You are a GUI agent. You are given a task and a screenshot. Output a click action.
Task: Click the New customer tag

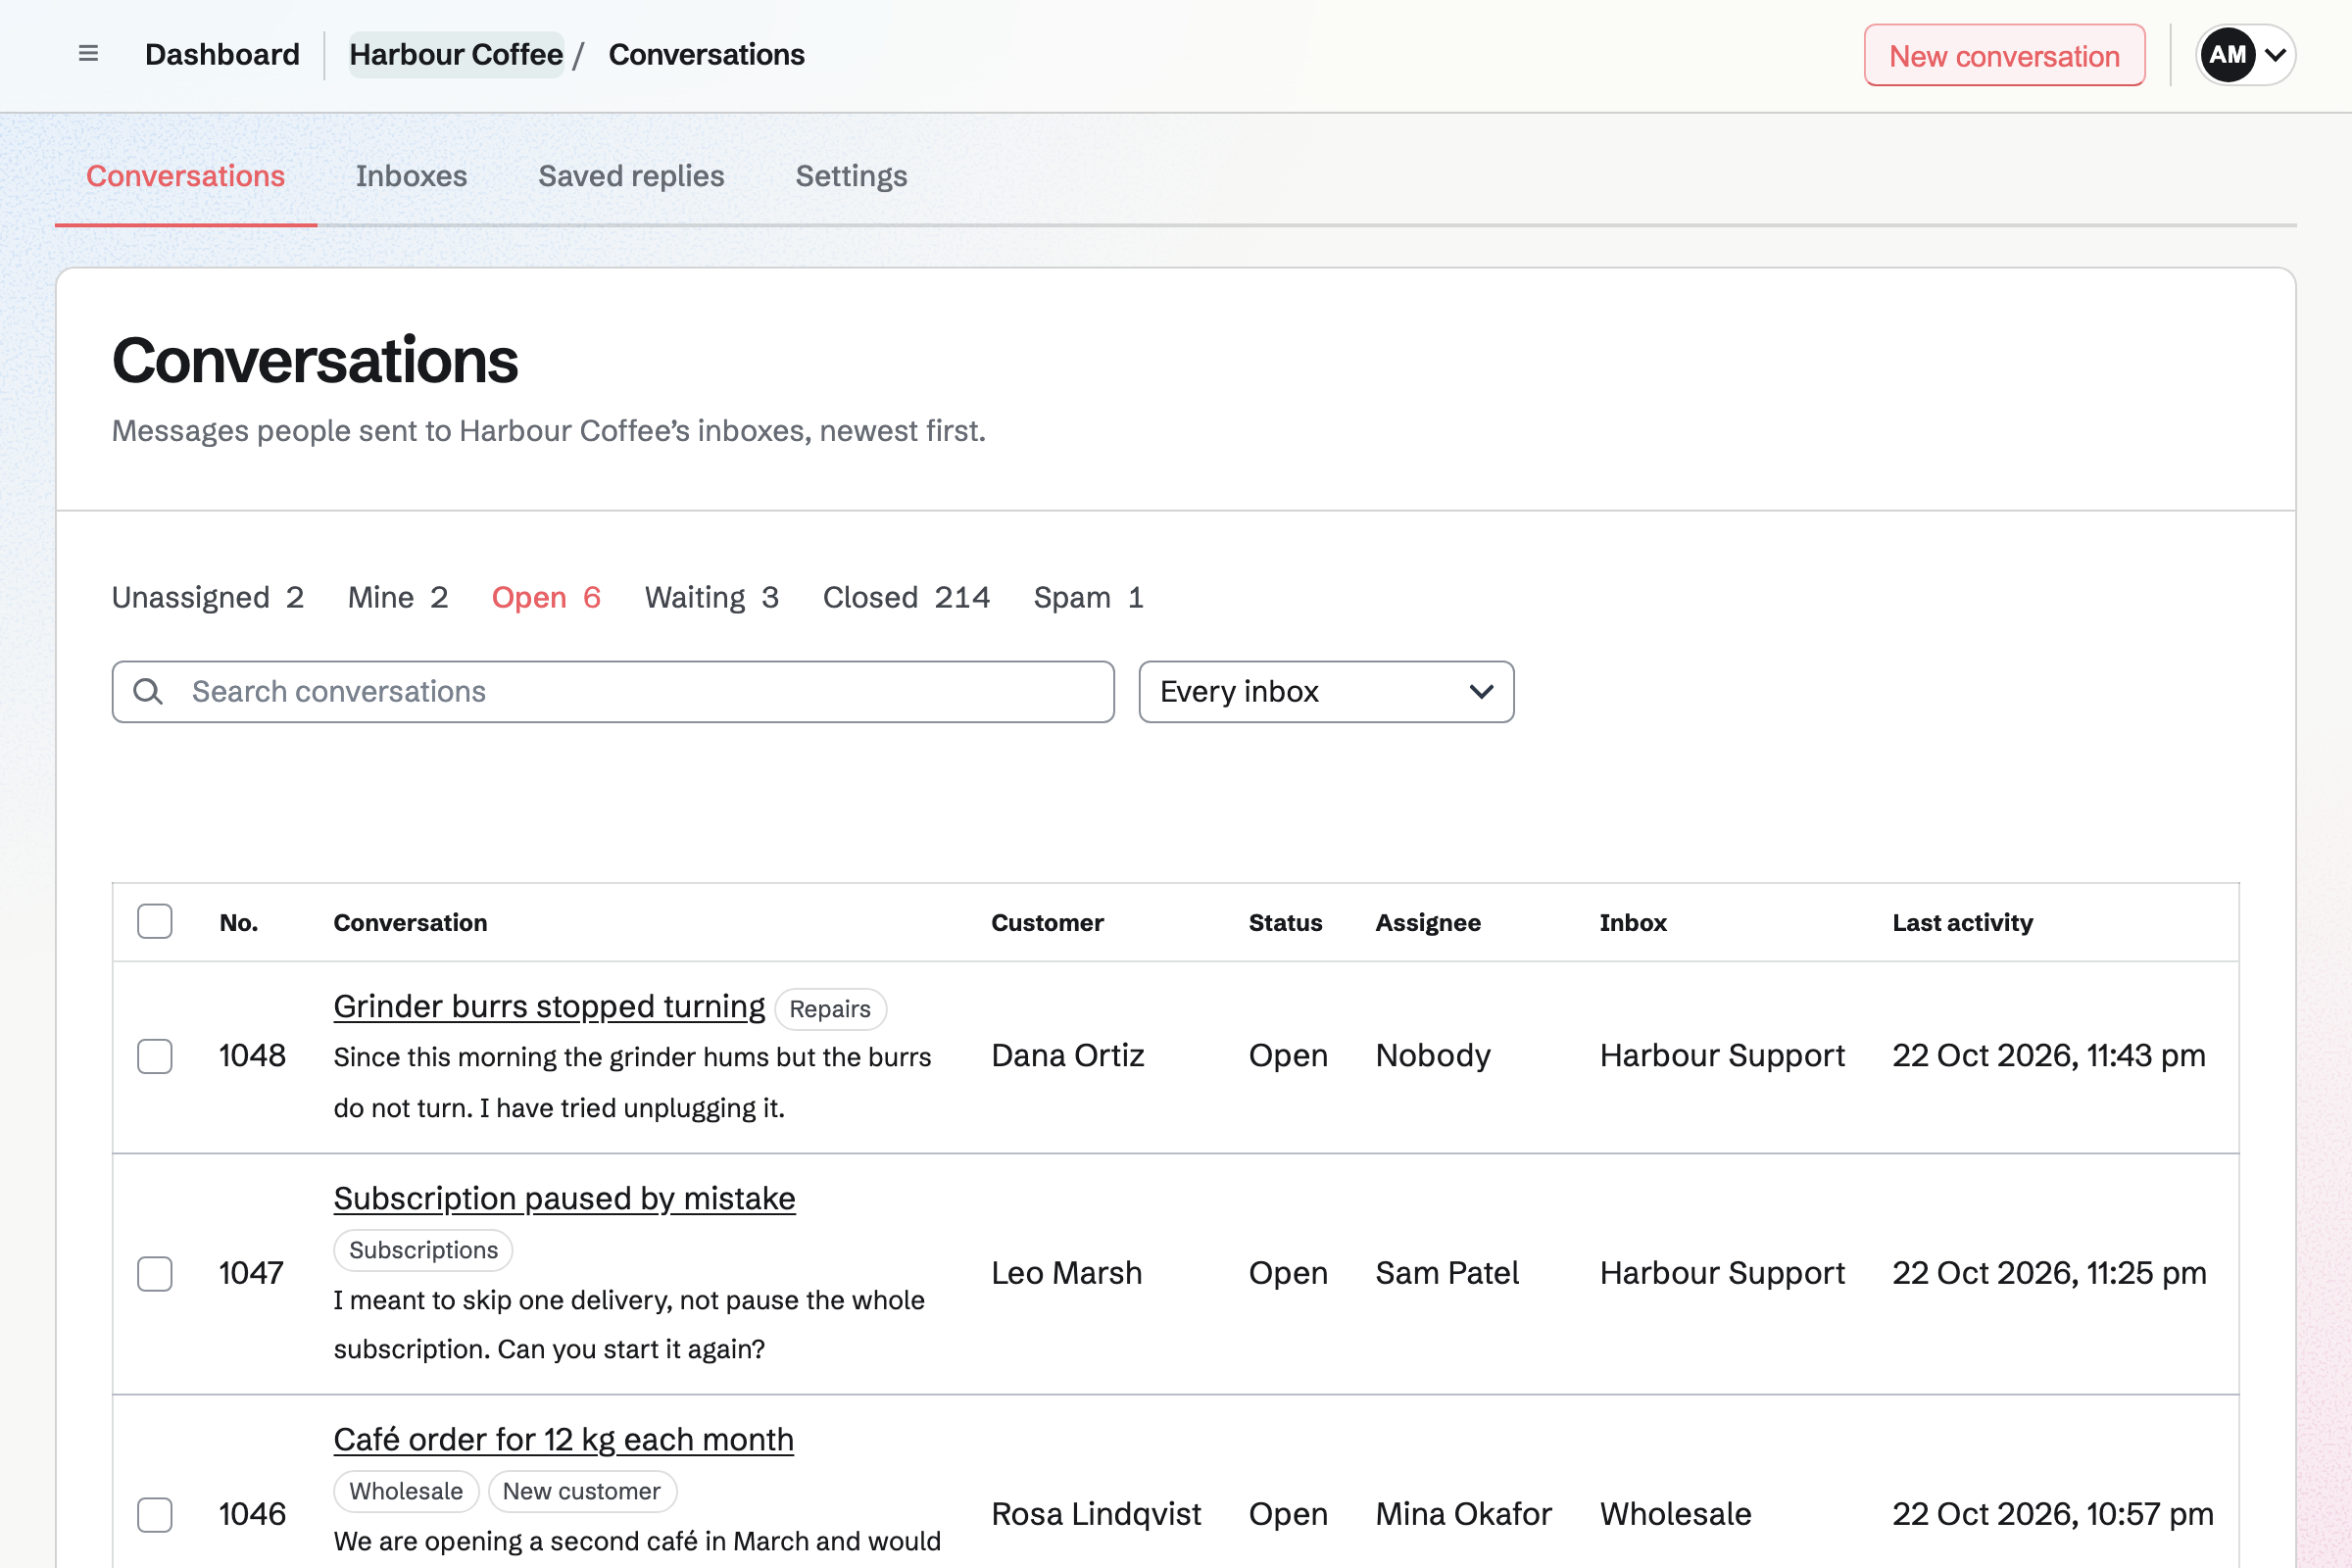(x=582, y=1491)
